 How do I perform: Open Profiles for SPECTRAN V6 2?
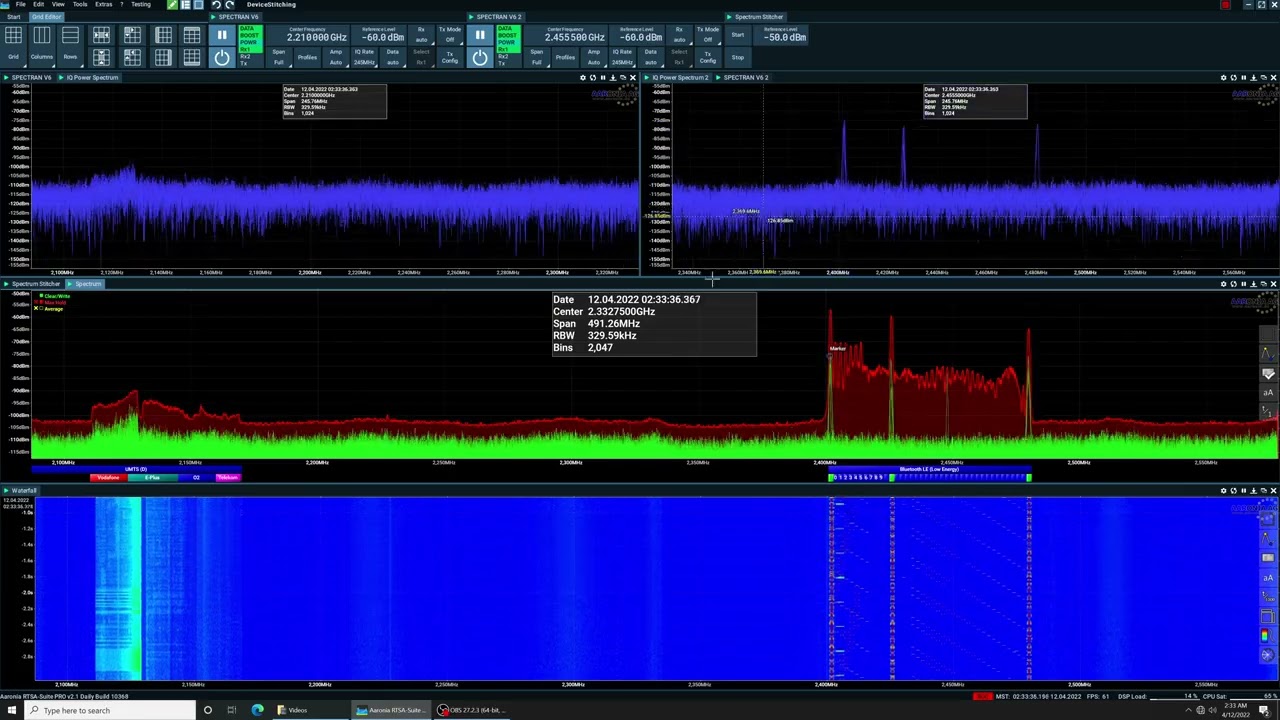click(565, 57)
